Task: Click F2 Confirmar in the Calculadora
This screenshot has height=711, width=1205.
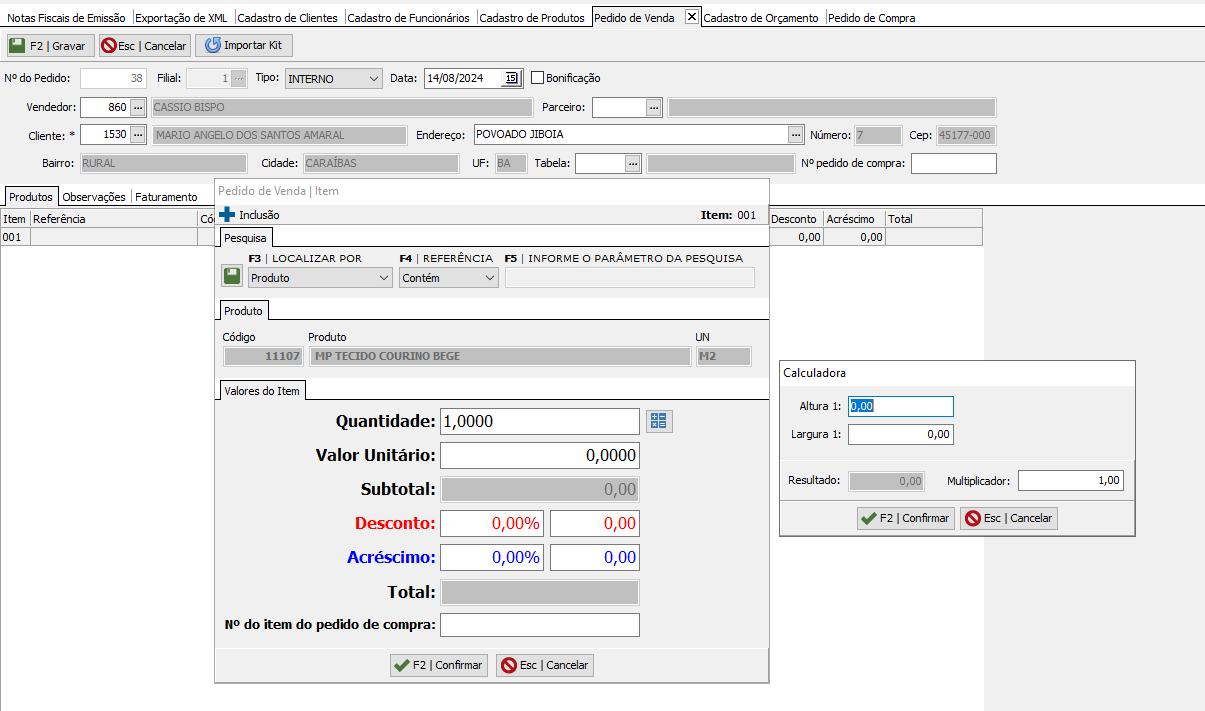Action: 906,518
